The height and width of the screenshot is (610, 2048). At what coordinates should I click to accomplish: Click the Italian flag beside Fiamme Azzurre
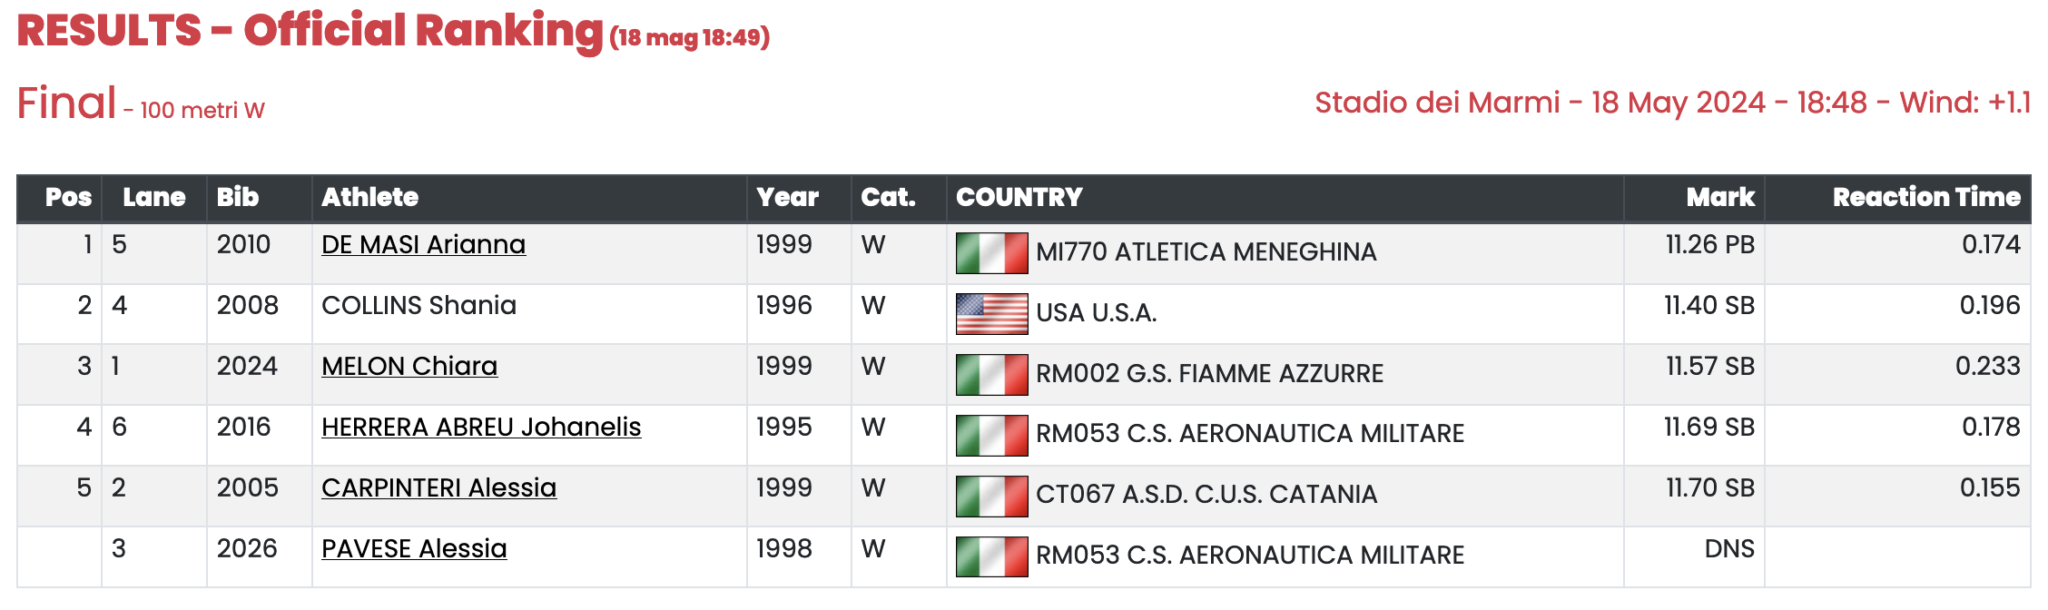pyautogui.click(x=991, y=374)
